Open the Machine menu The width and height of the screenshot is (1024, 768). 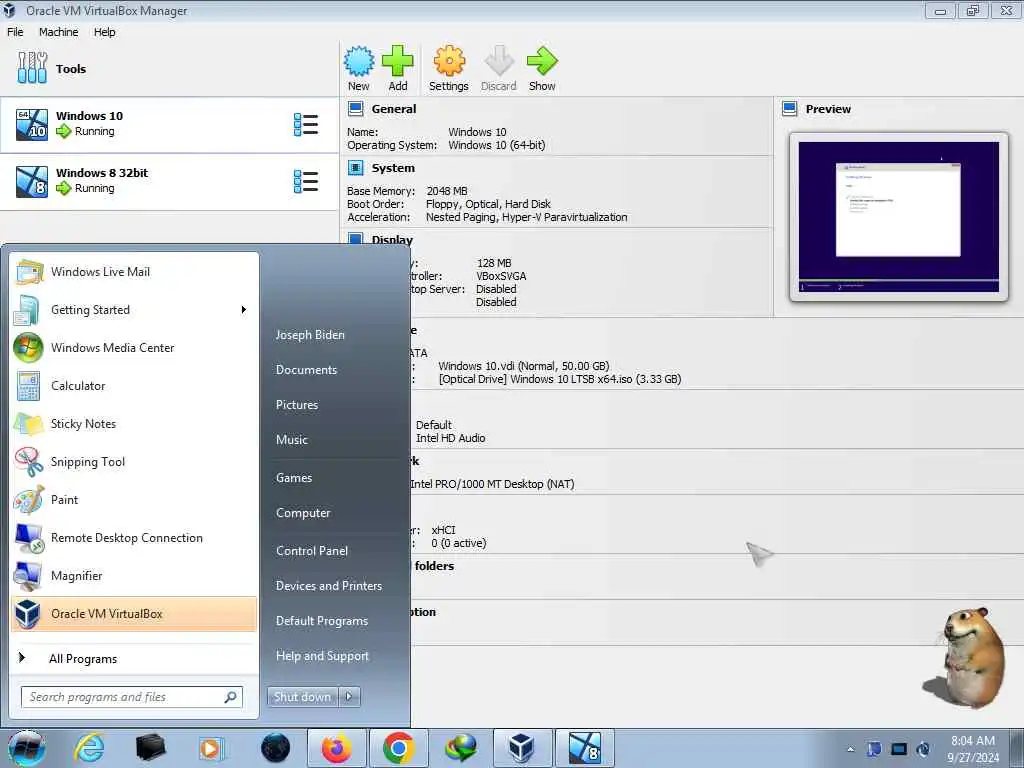click(58, 32)
